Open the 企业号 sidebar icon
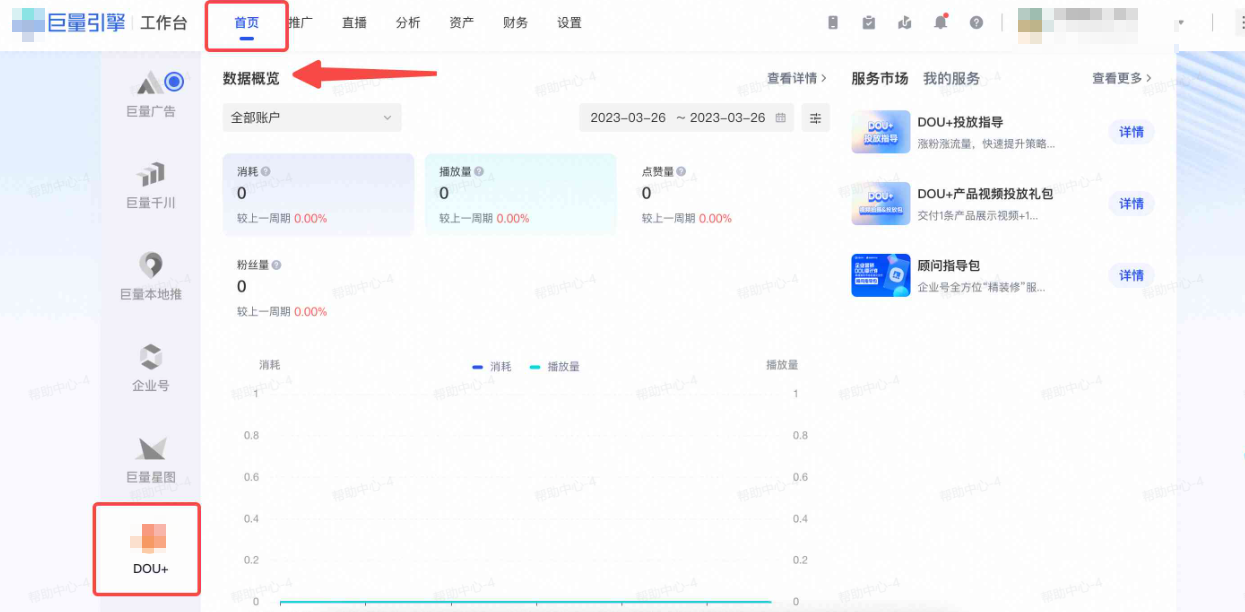This screenshot has width=1245, height=612. click(151, 367)
